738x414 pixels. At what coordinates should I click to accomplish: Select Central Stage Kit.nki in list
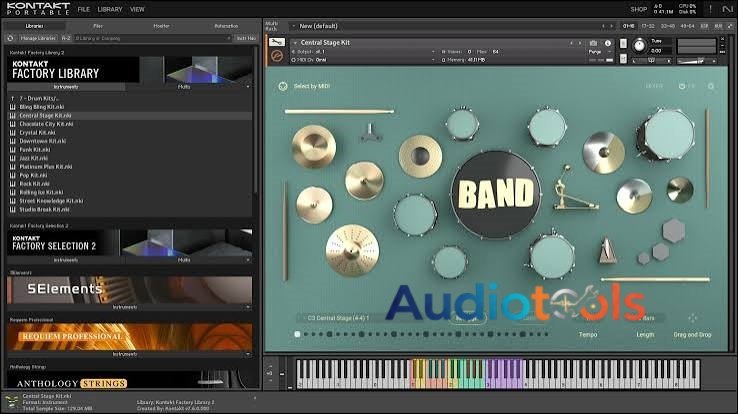[x=129, y=115]
